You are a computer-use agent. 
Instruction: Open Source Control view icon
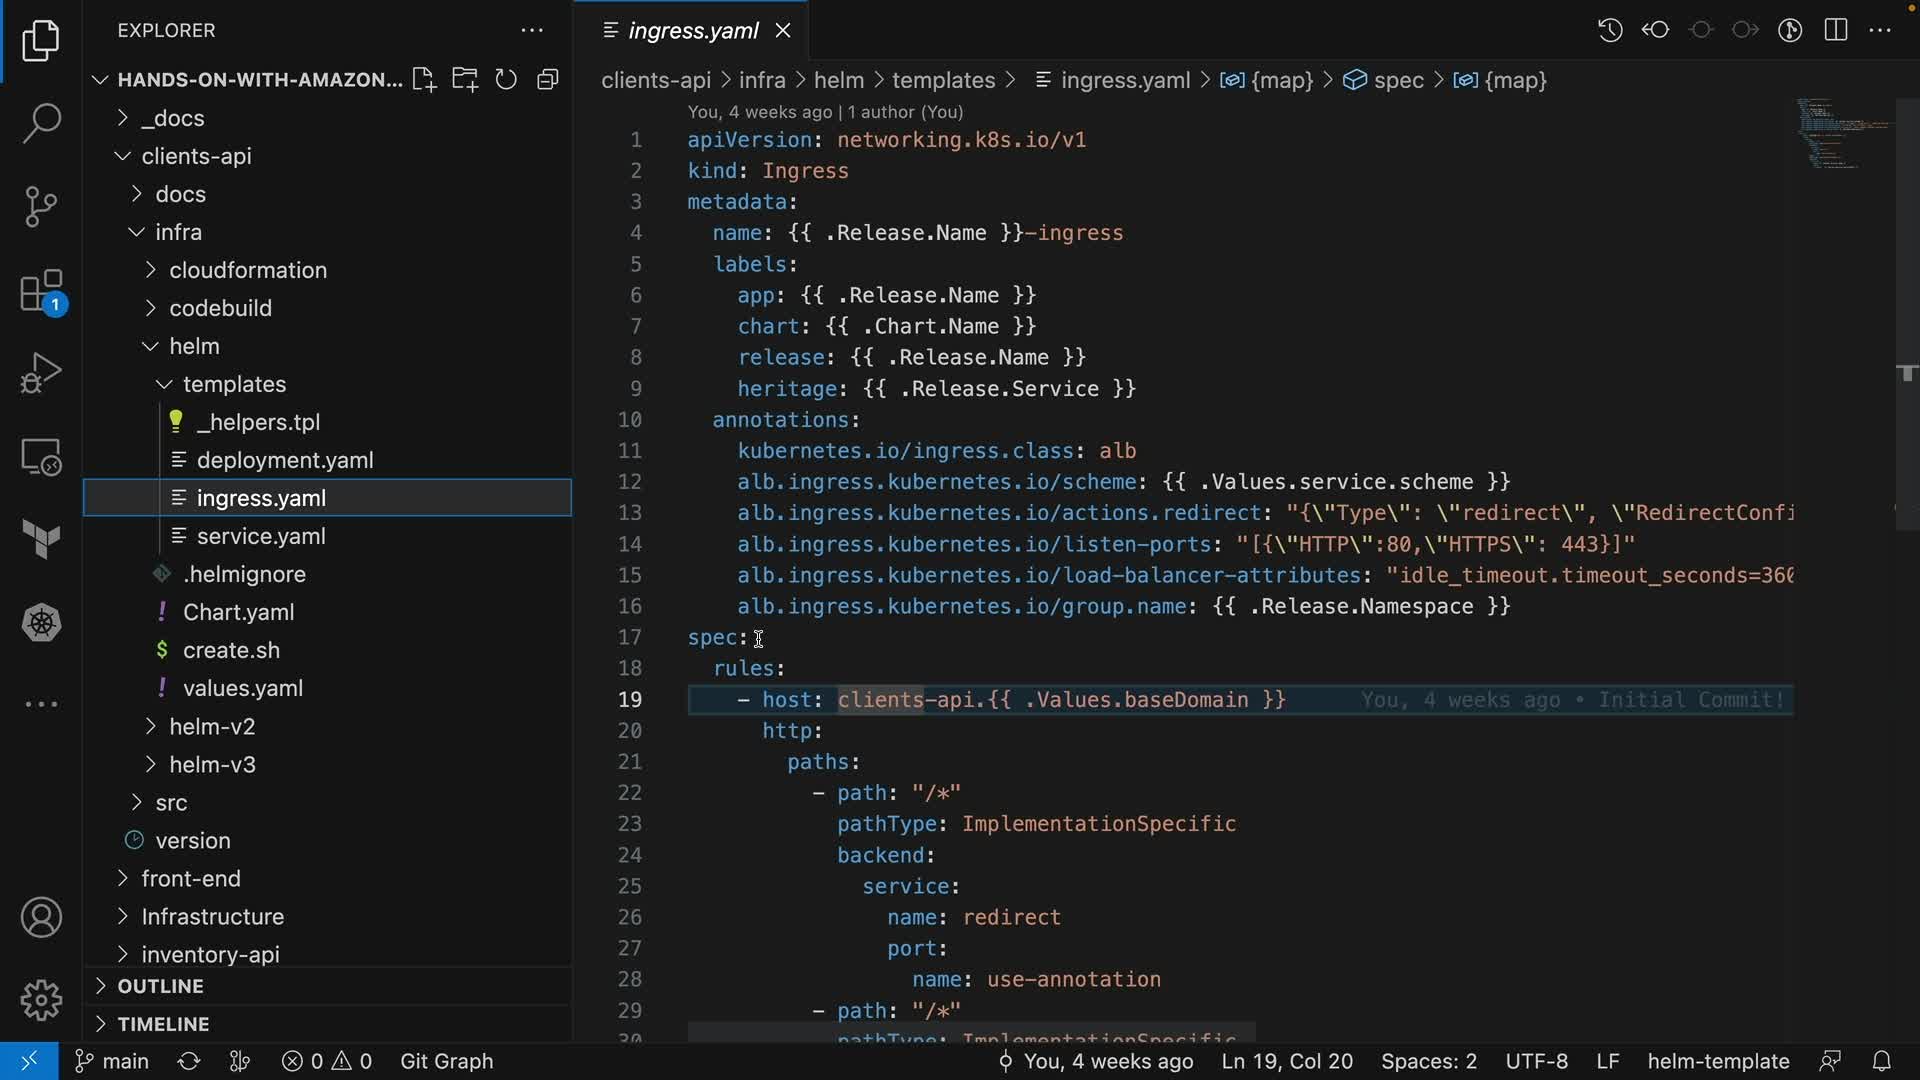pyautogui.click(x=41, y=207)
